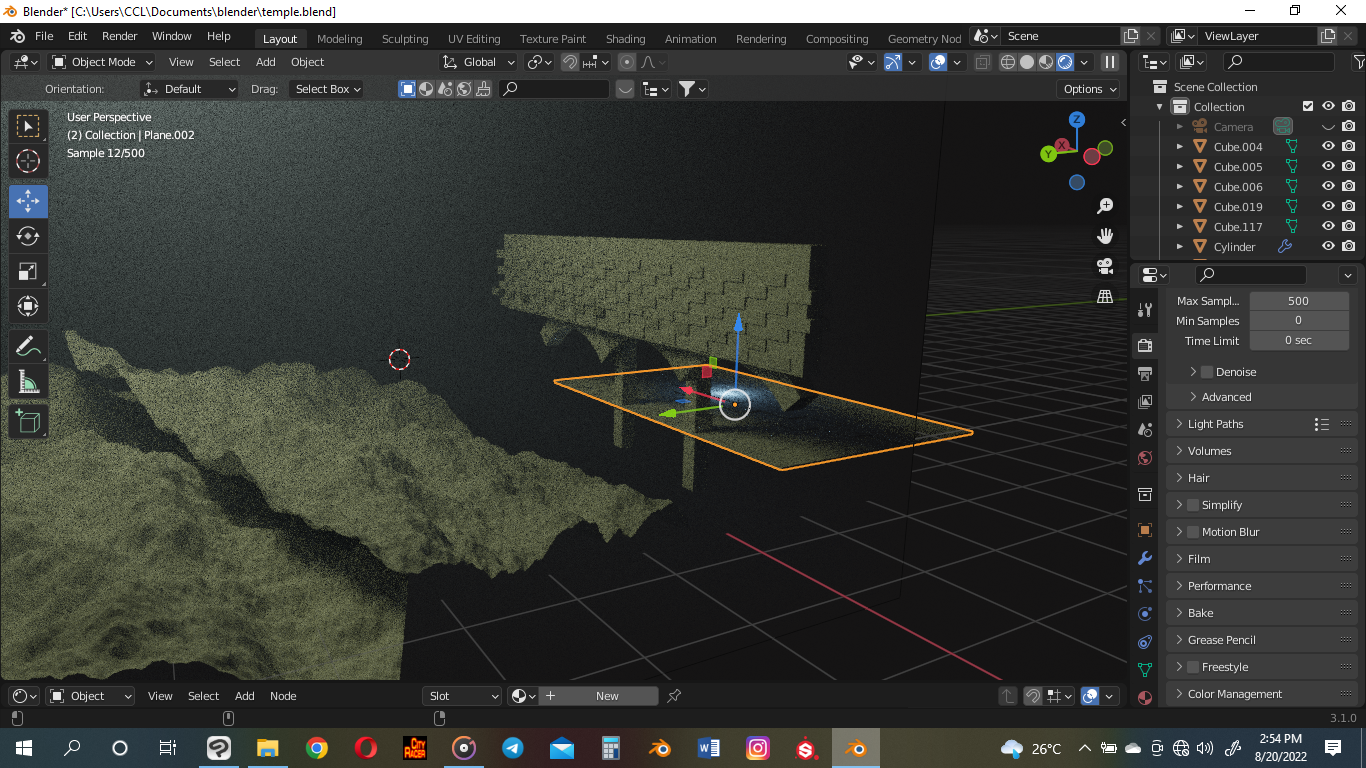This screenshot has height=768, width=1366.
Task: Enable the Motion Blur checkbox
Action: [x=1193, y=532]
